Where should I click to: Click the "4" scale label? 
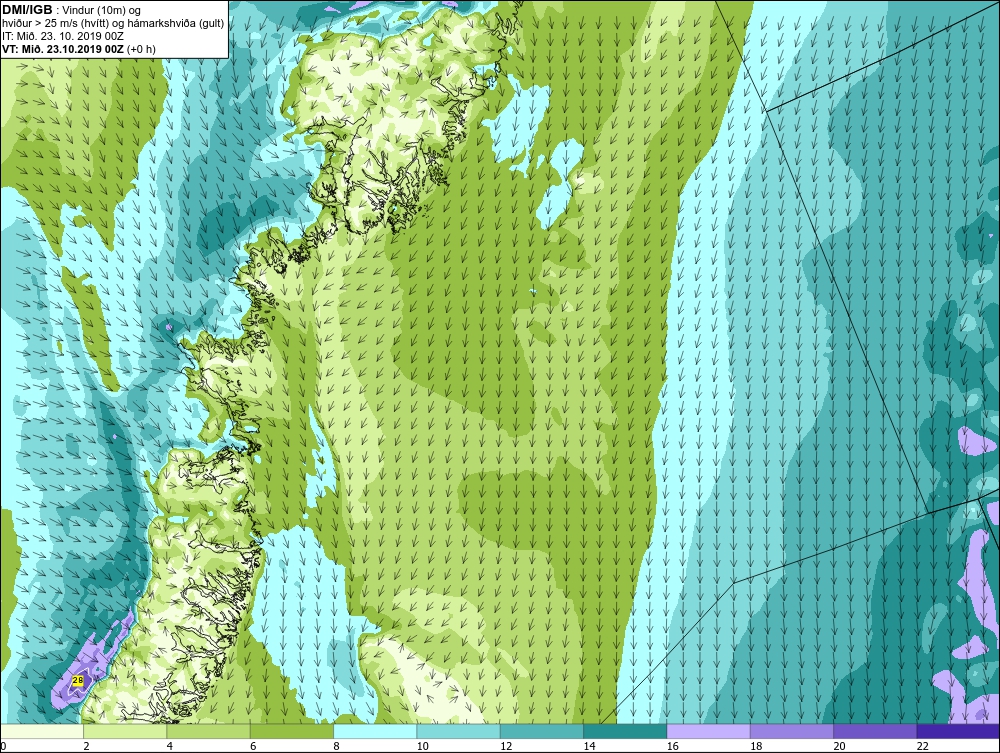pyautogui.click(x=170, y=746)
